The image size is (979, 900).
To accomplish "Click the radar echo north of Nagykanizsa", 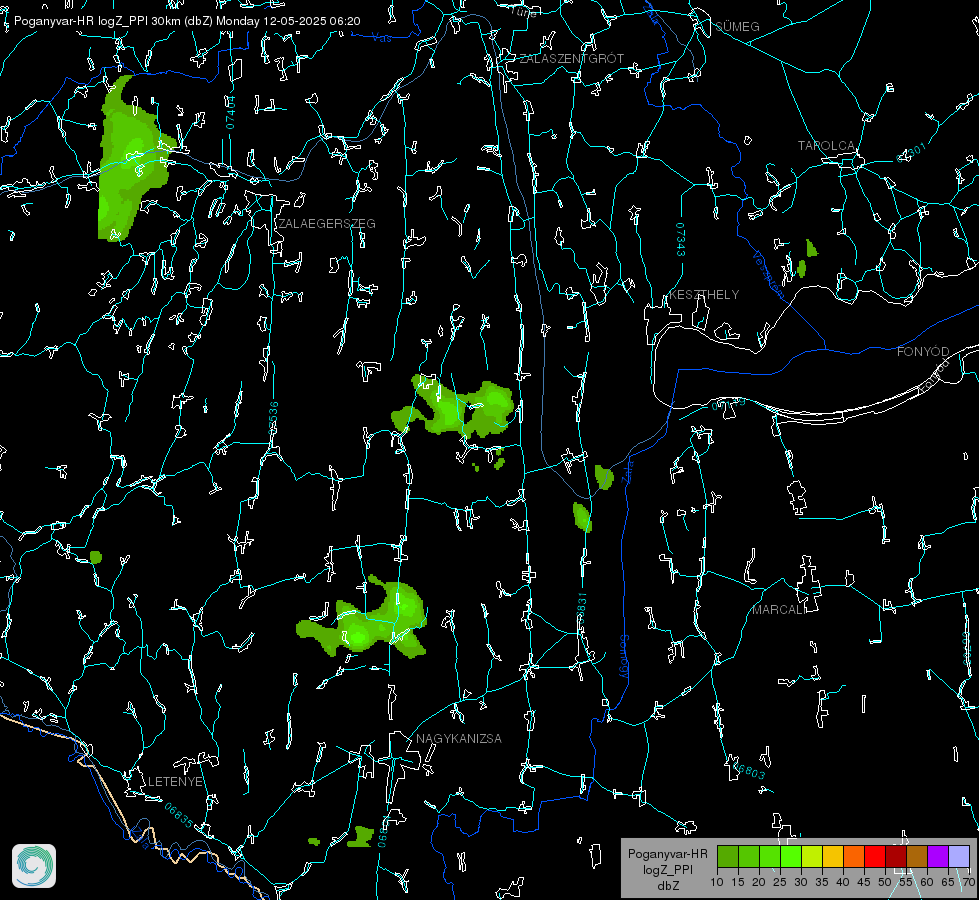I will coord(363,618).
